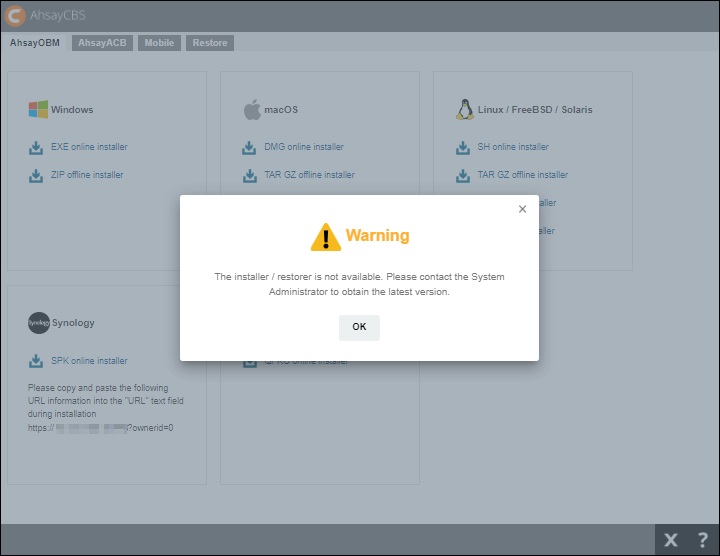Click the Synology logo icon
720x556 pixels.
pyautogui.click(x=39, y=323)
